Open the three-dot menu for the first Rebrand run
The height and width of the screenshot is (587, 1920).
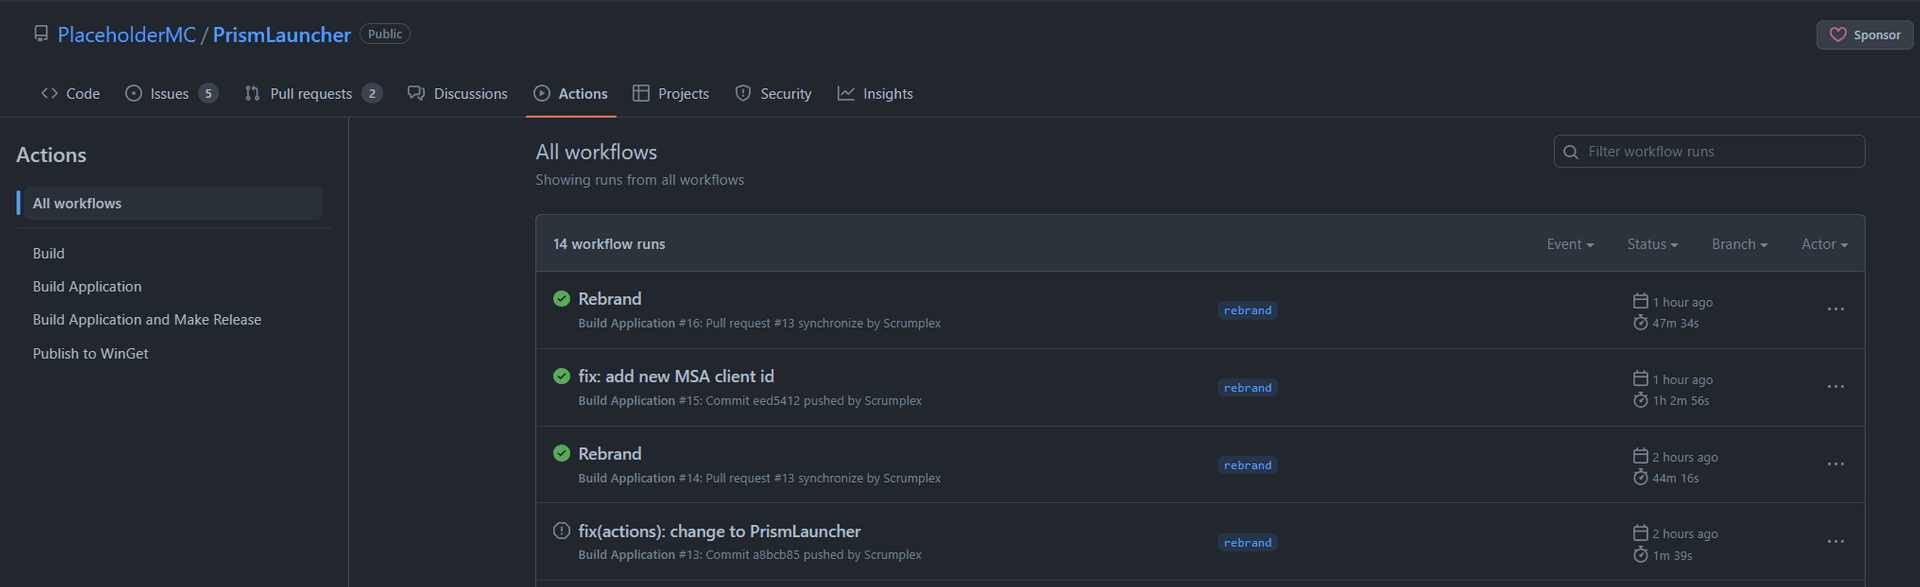[1836, 309]
